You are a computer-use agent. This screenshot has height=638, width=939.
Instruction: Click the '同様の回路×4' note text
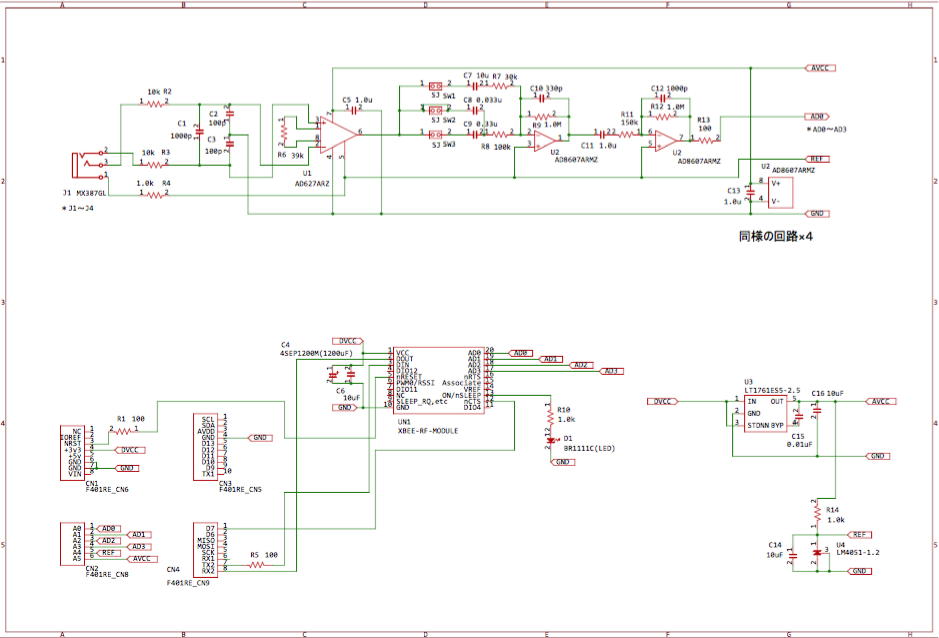tap(776, 236)
